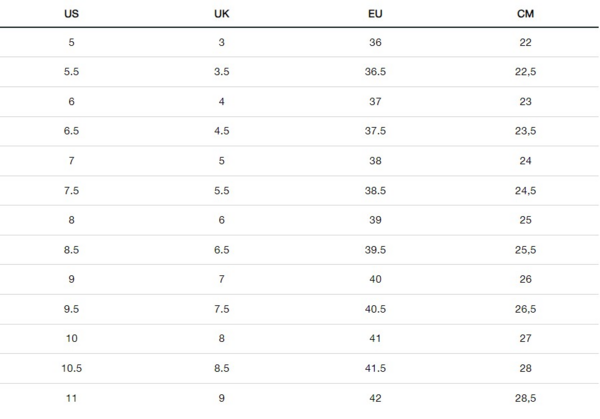Select UK size 4.5 cell
This screenshot has width=600, height=419.
tap(222, 131)
